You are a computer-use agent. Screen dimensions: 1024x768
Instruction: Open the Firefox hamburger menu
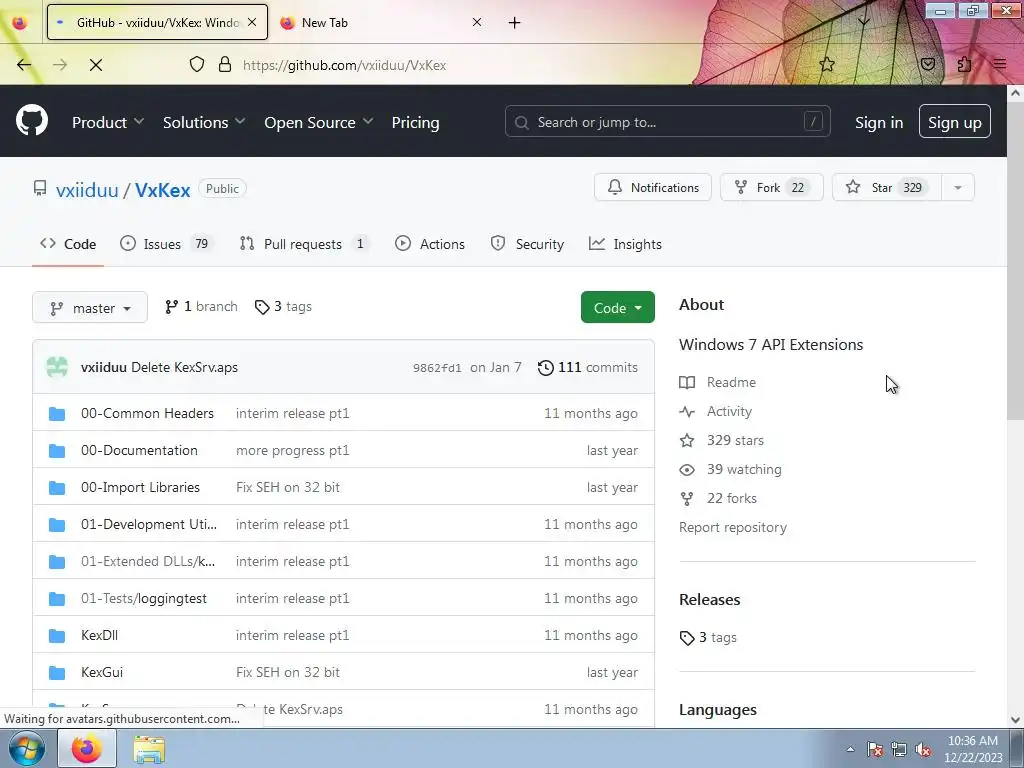[x=1000, y=64]
